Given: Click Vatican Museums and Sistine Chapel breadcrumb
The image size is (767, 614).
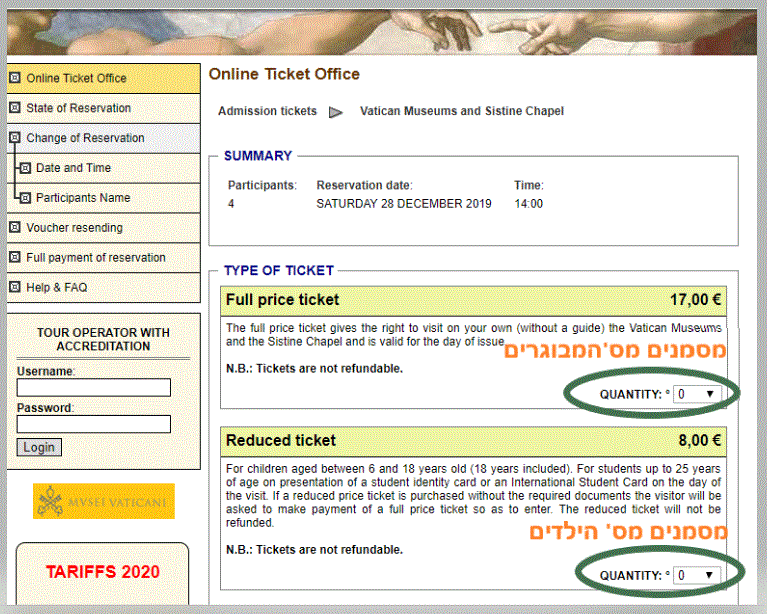Looking at the screenshot, I should click(462, 111).
